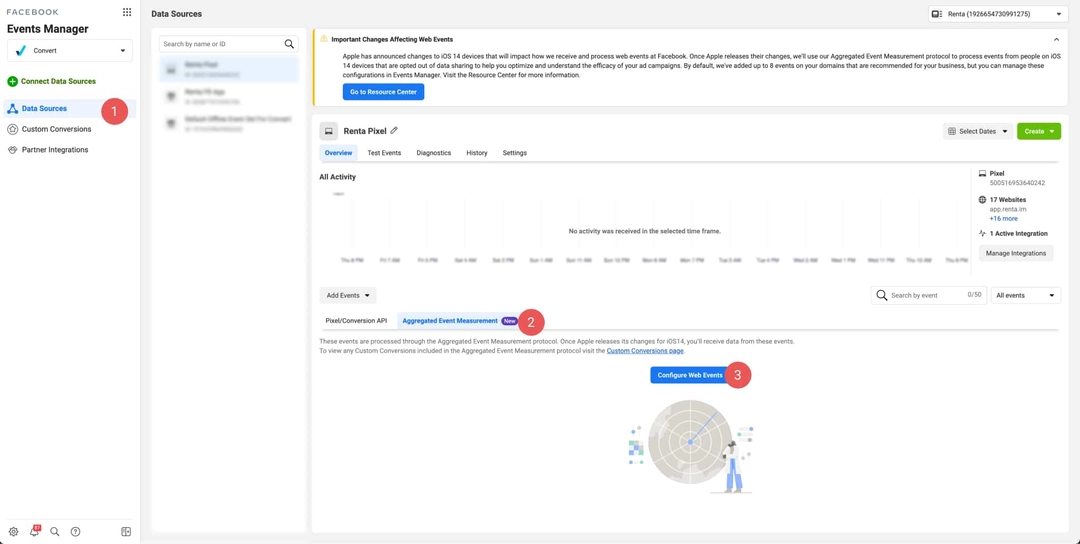This screenshot has width=1080, height=544.
Task: Switch to the Test Events tab
Action: pos(384,153)
